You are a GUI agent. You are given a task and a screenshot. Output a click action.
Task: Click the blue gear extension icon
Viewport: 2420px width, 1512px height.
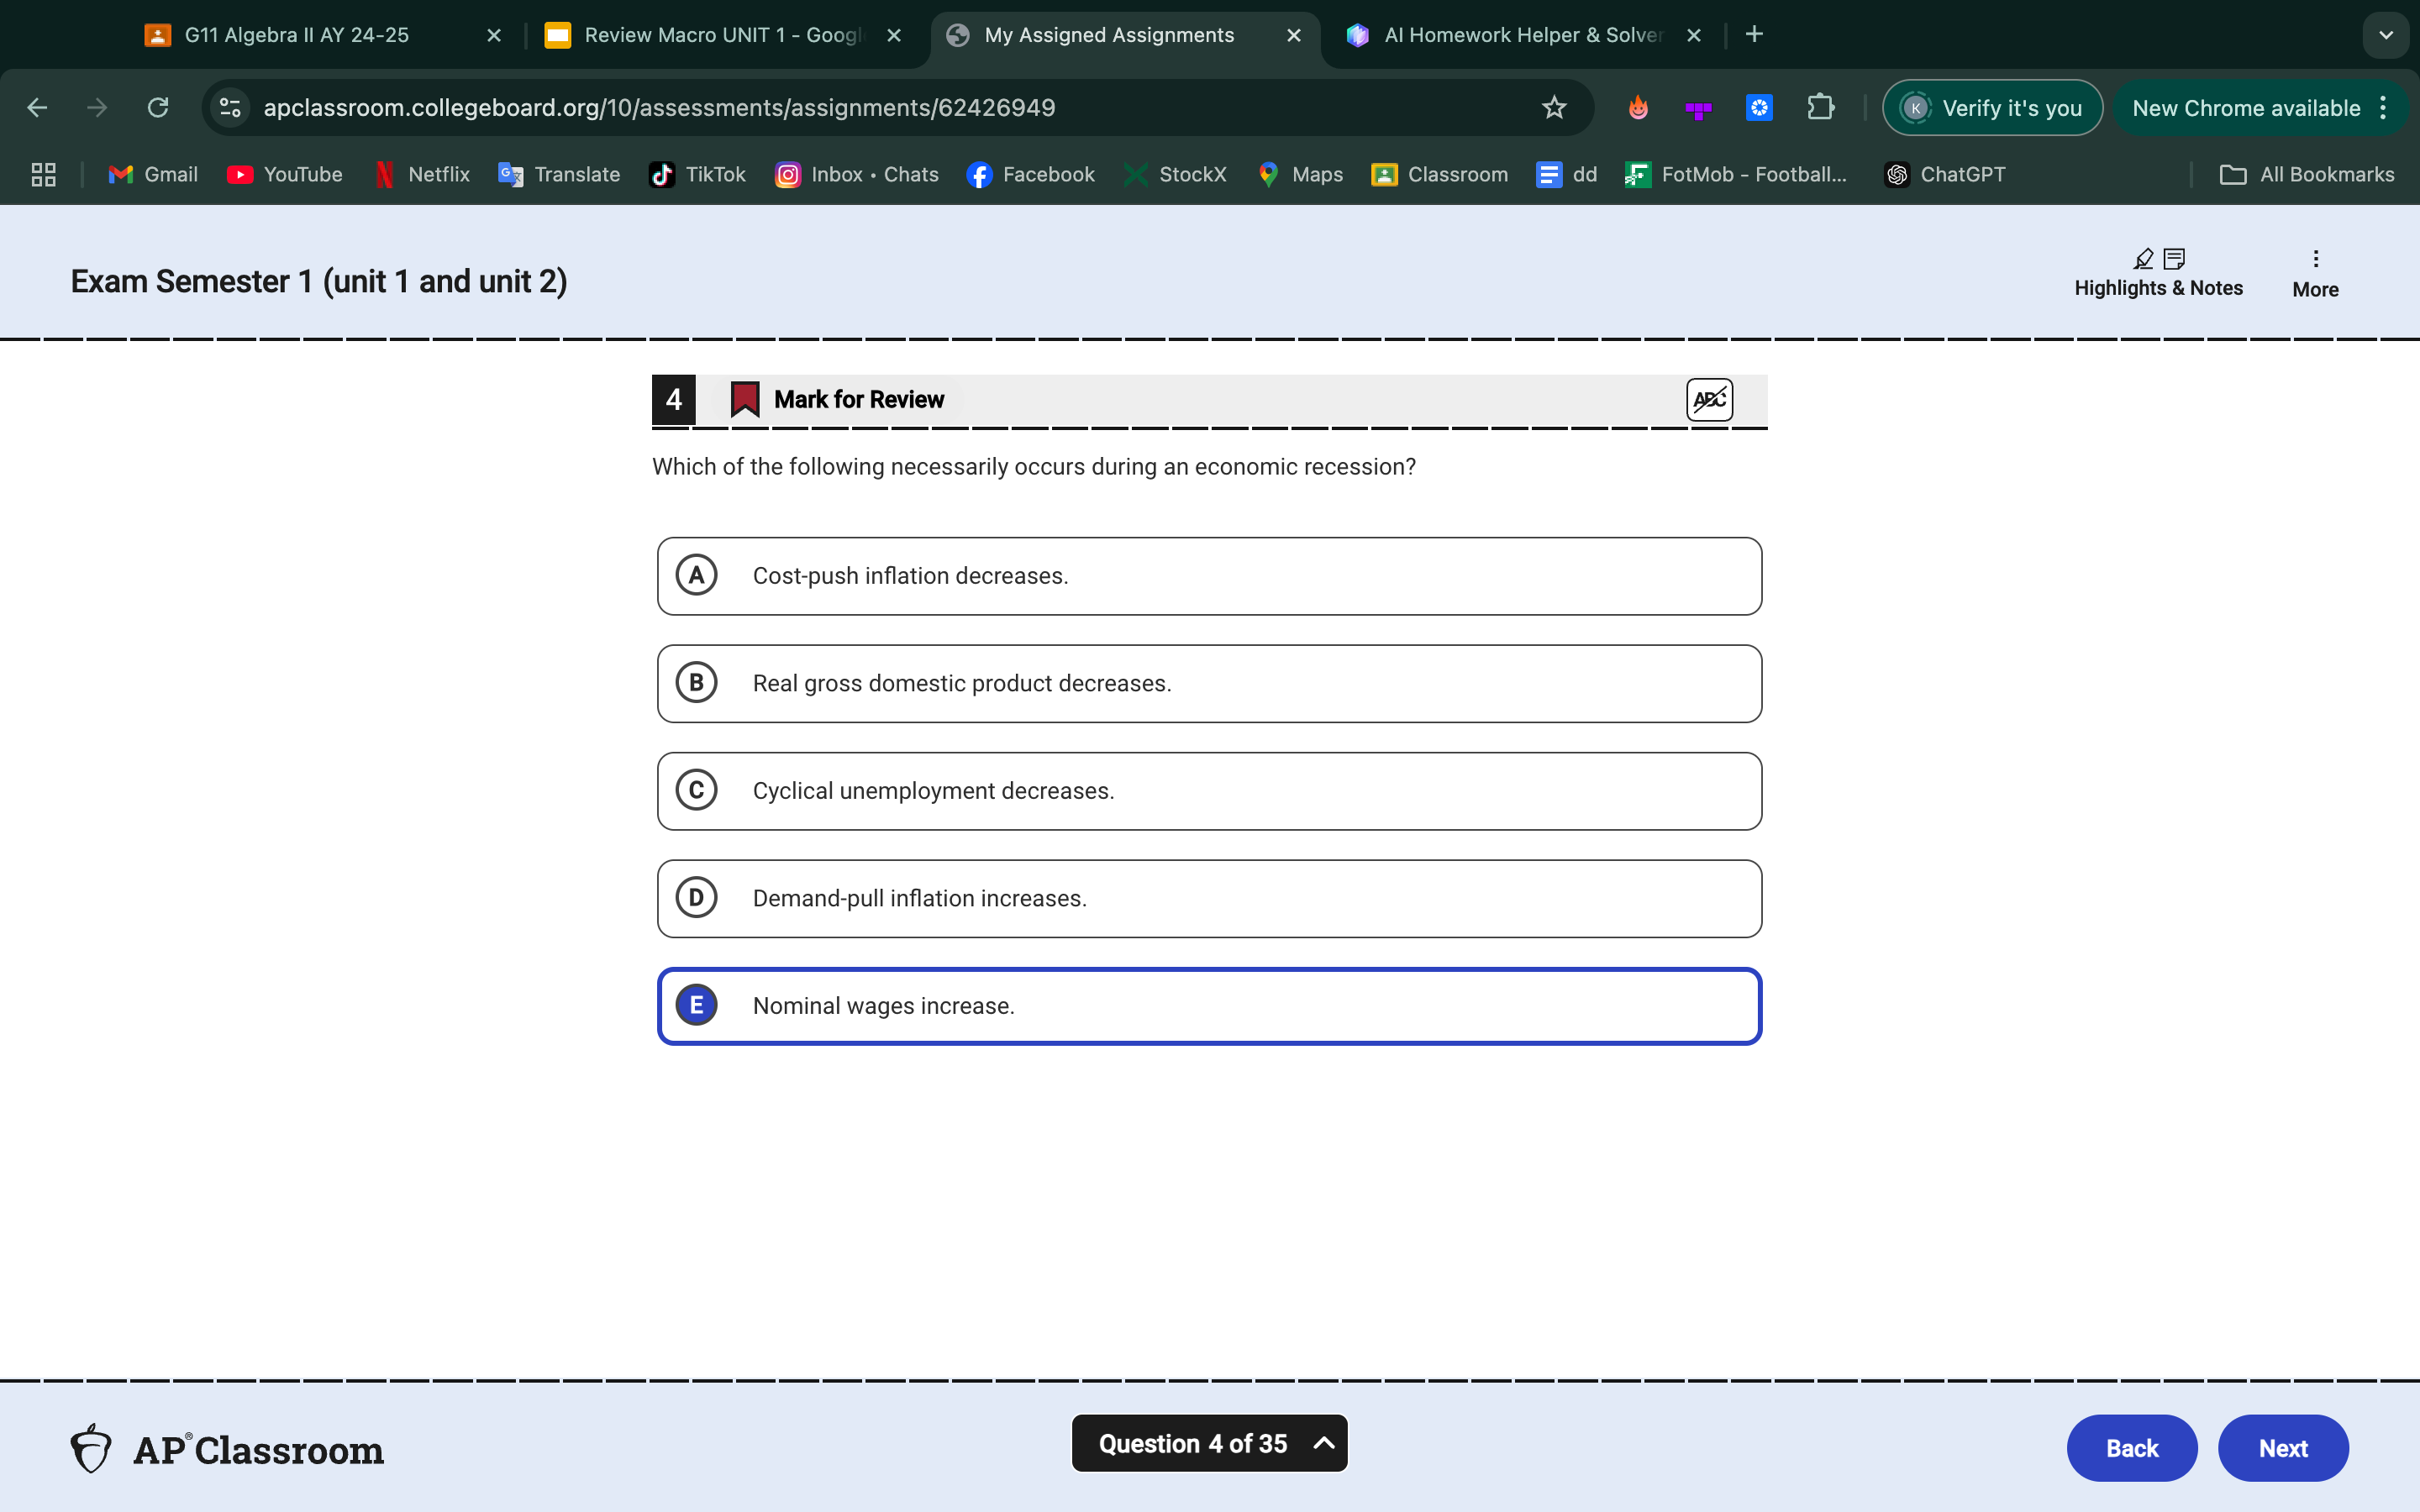coord(1759,108)
